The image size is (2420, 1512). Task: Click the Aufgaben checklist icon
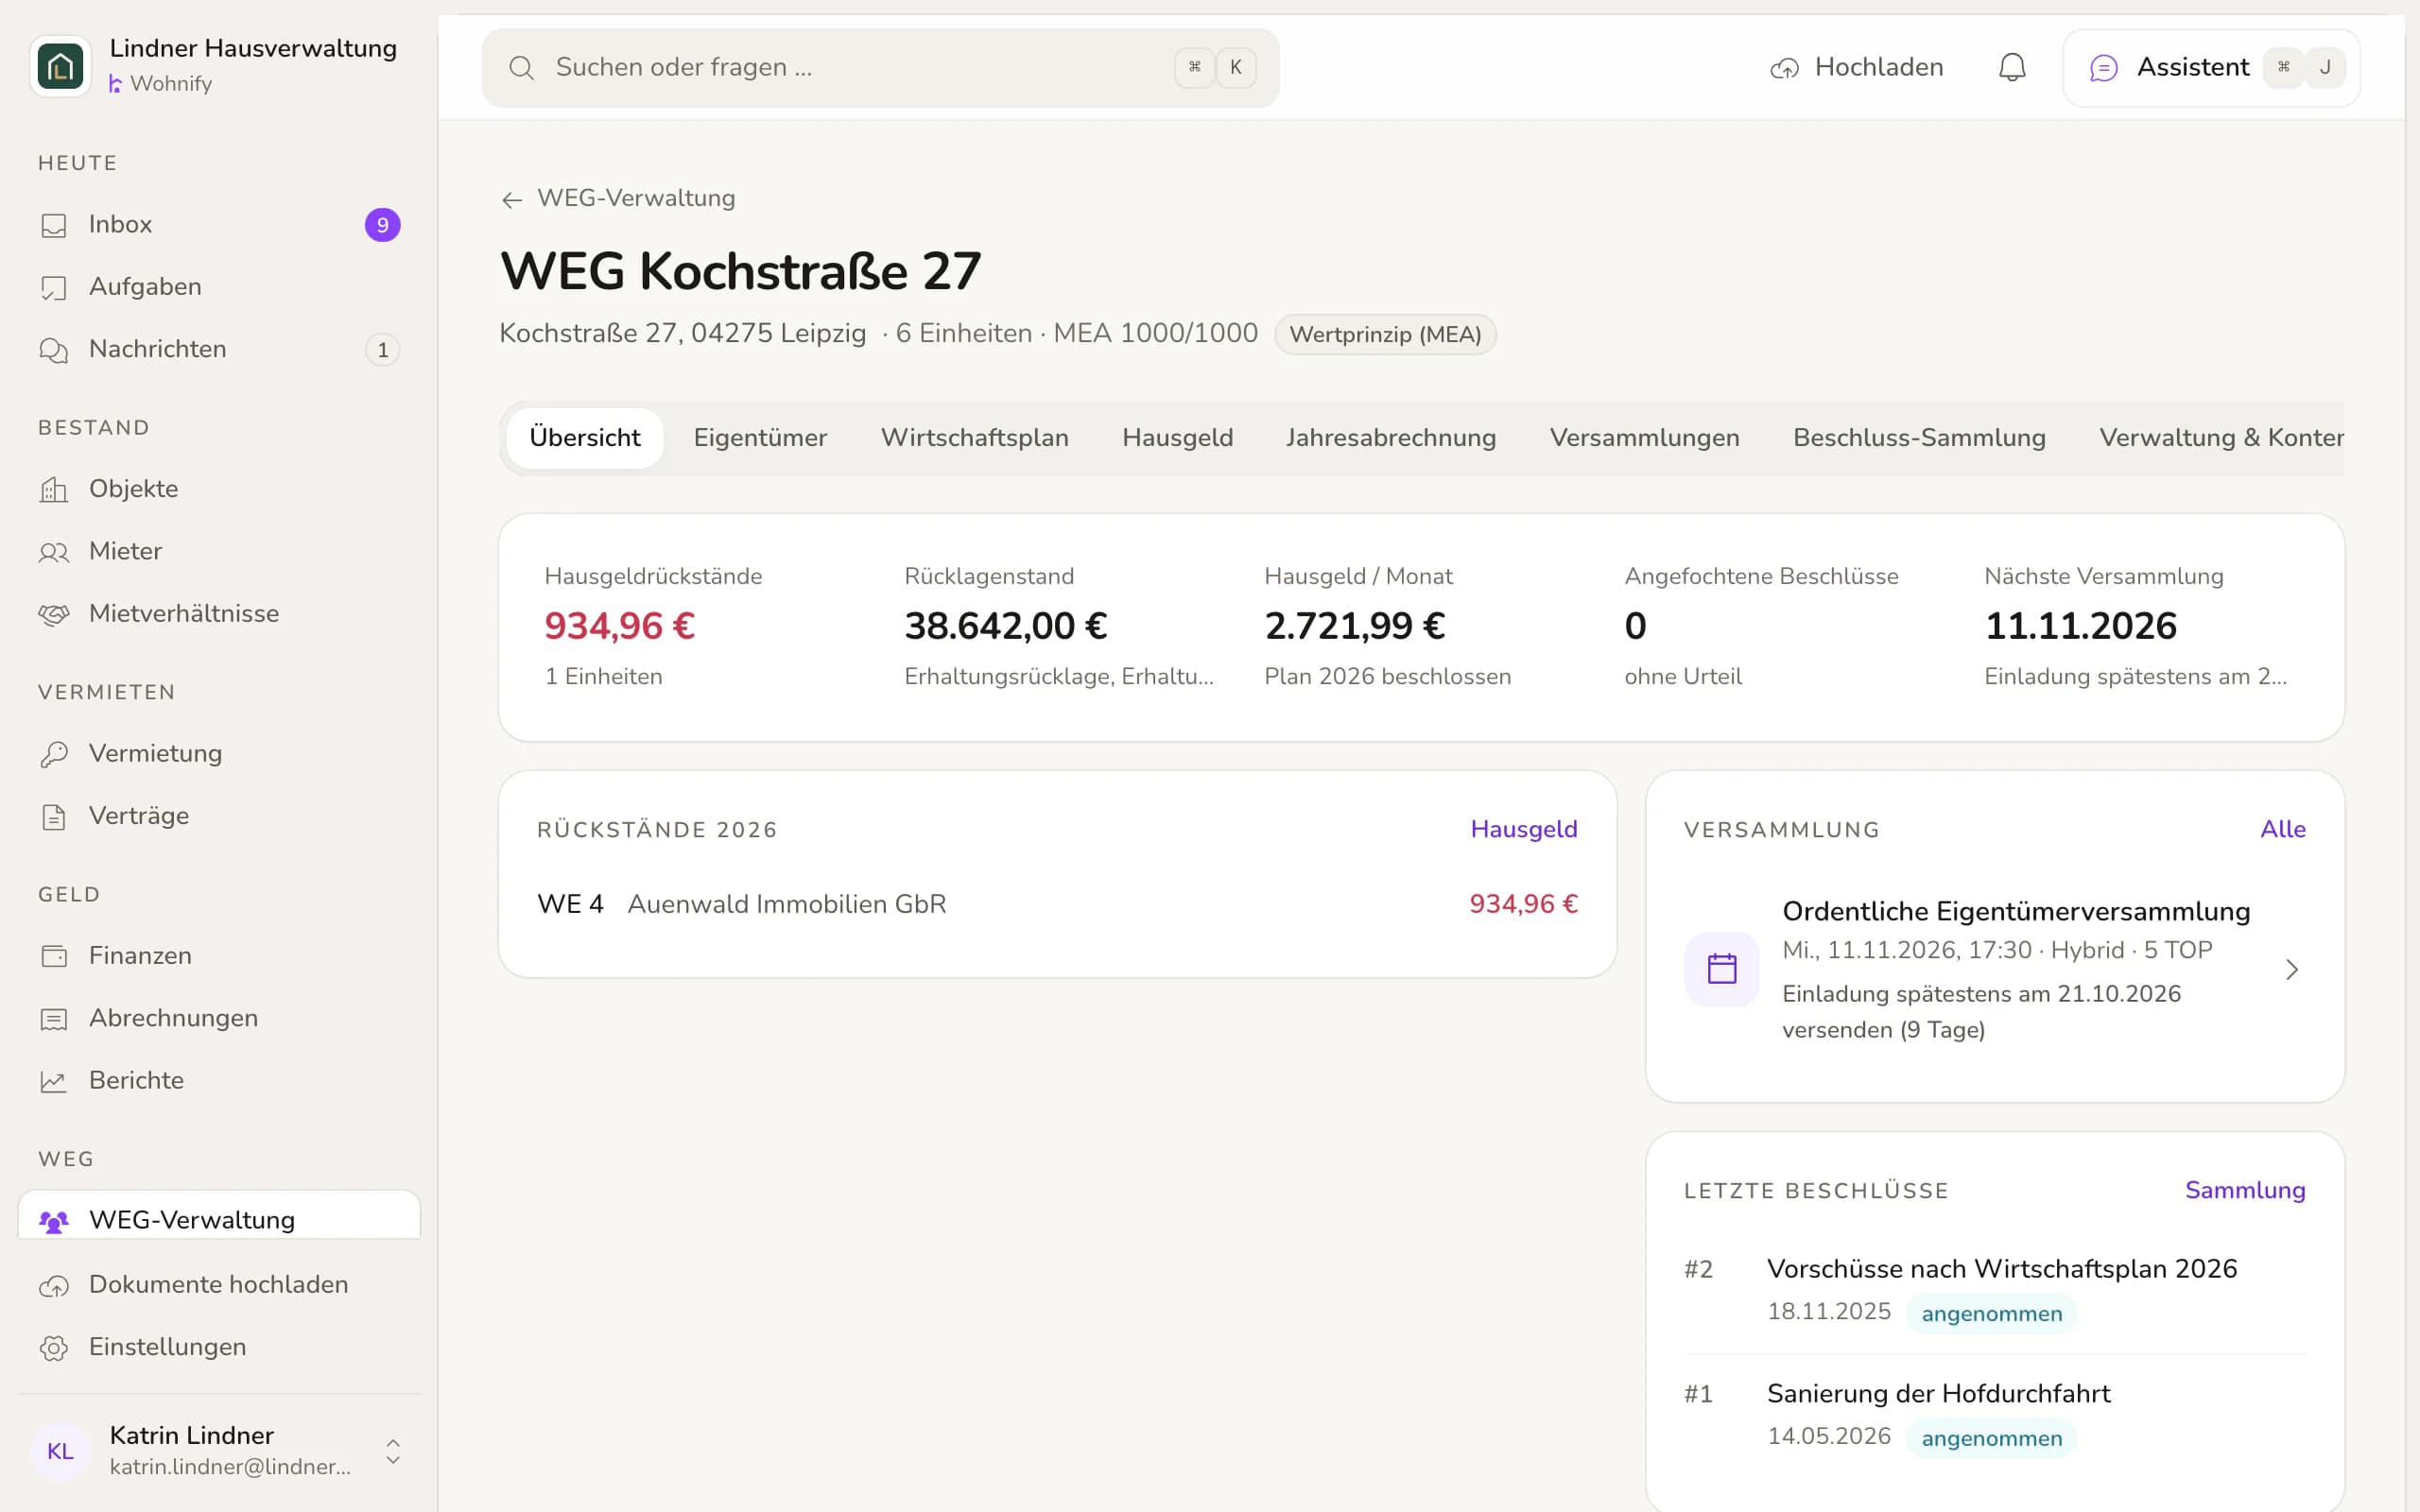coord(54,288)
